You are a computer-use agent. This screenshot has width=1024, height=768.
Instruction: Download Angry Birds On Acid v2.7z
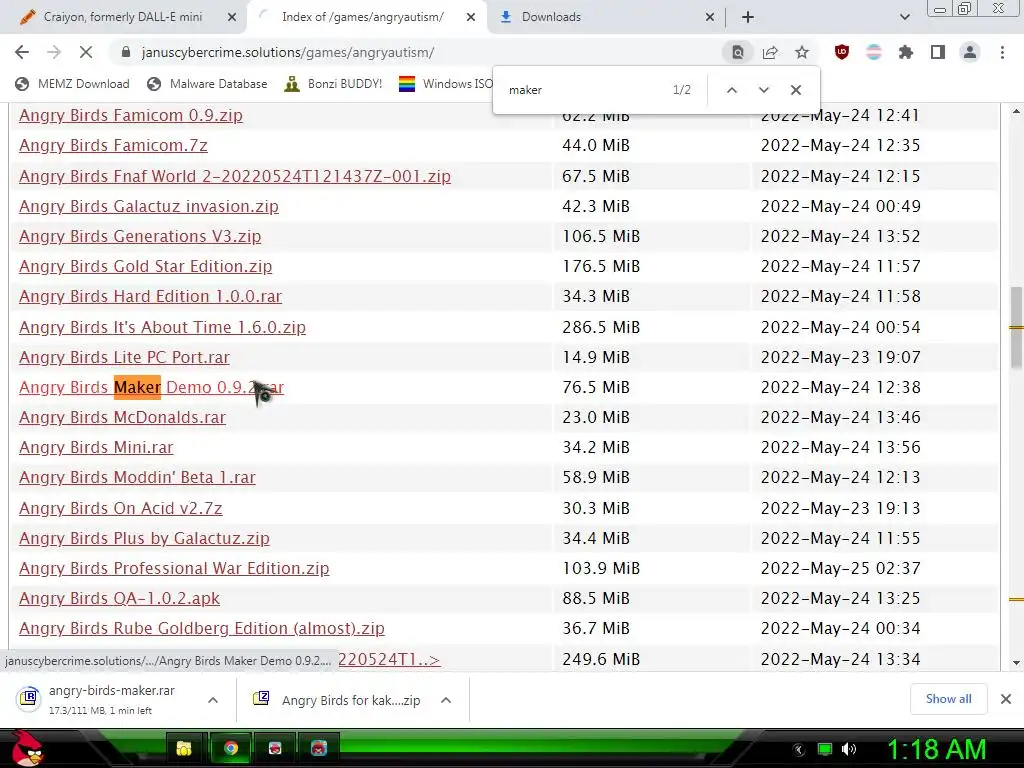point(121,508)
